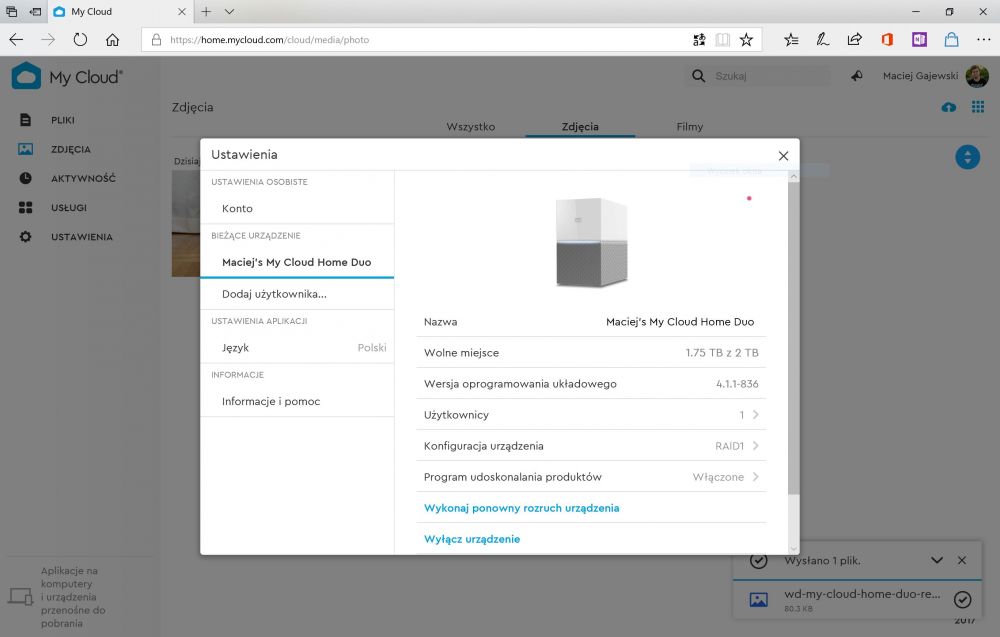Click add notes pen icon
The image size is (1000, 637).
coord(823,40)
